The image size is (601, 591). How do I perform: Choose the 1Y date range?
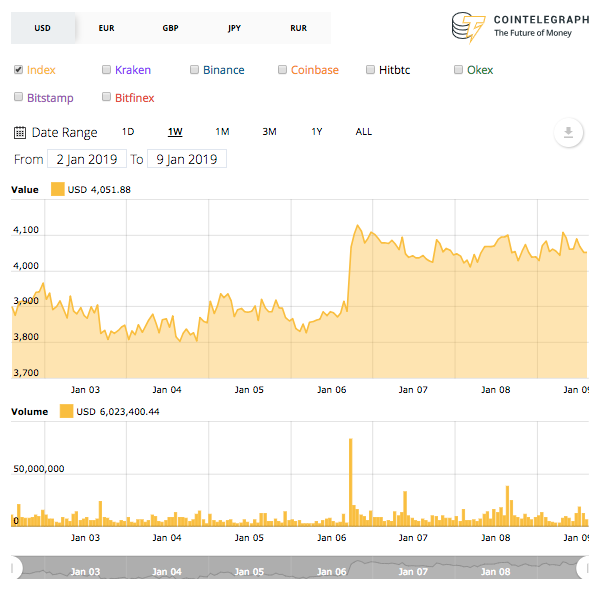(317, 132)
